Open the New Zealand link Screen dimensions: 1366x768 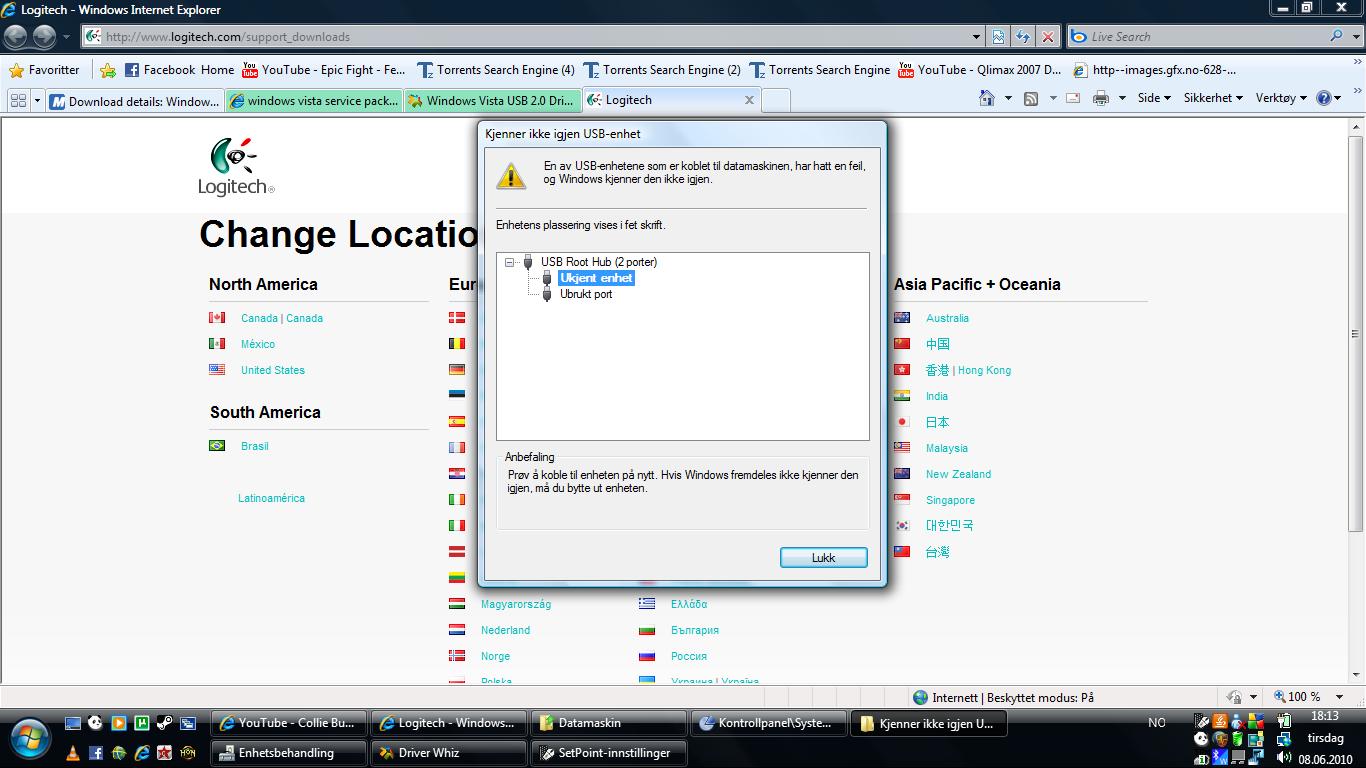point(958,474)
